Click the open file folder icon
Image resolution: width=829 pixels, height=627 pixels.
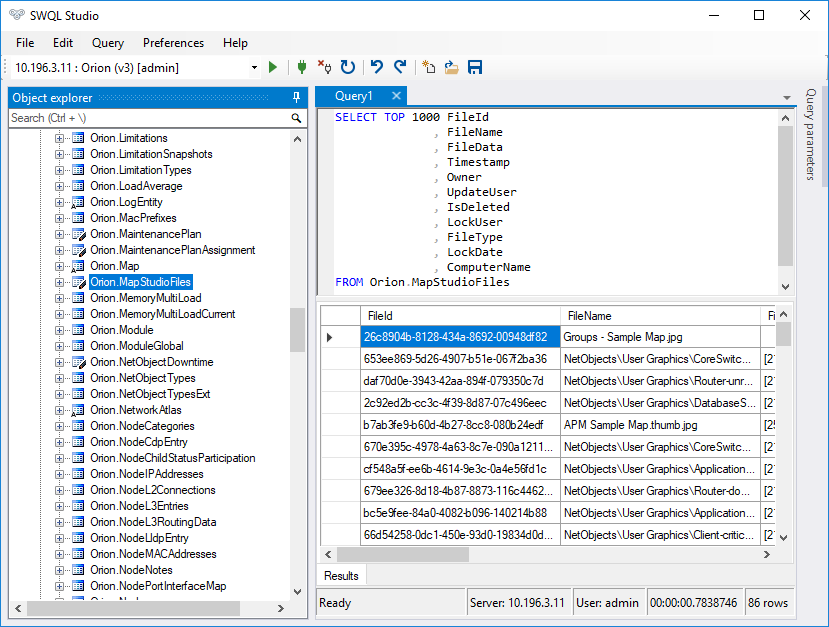click(452, 67)
